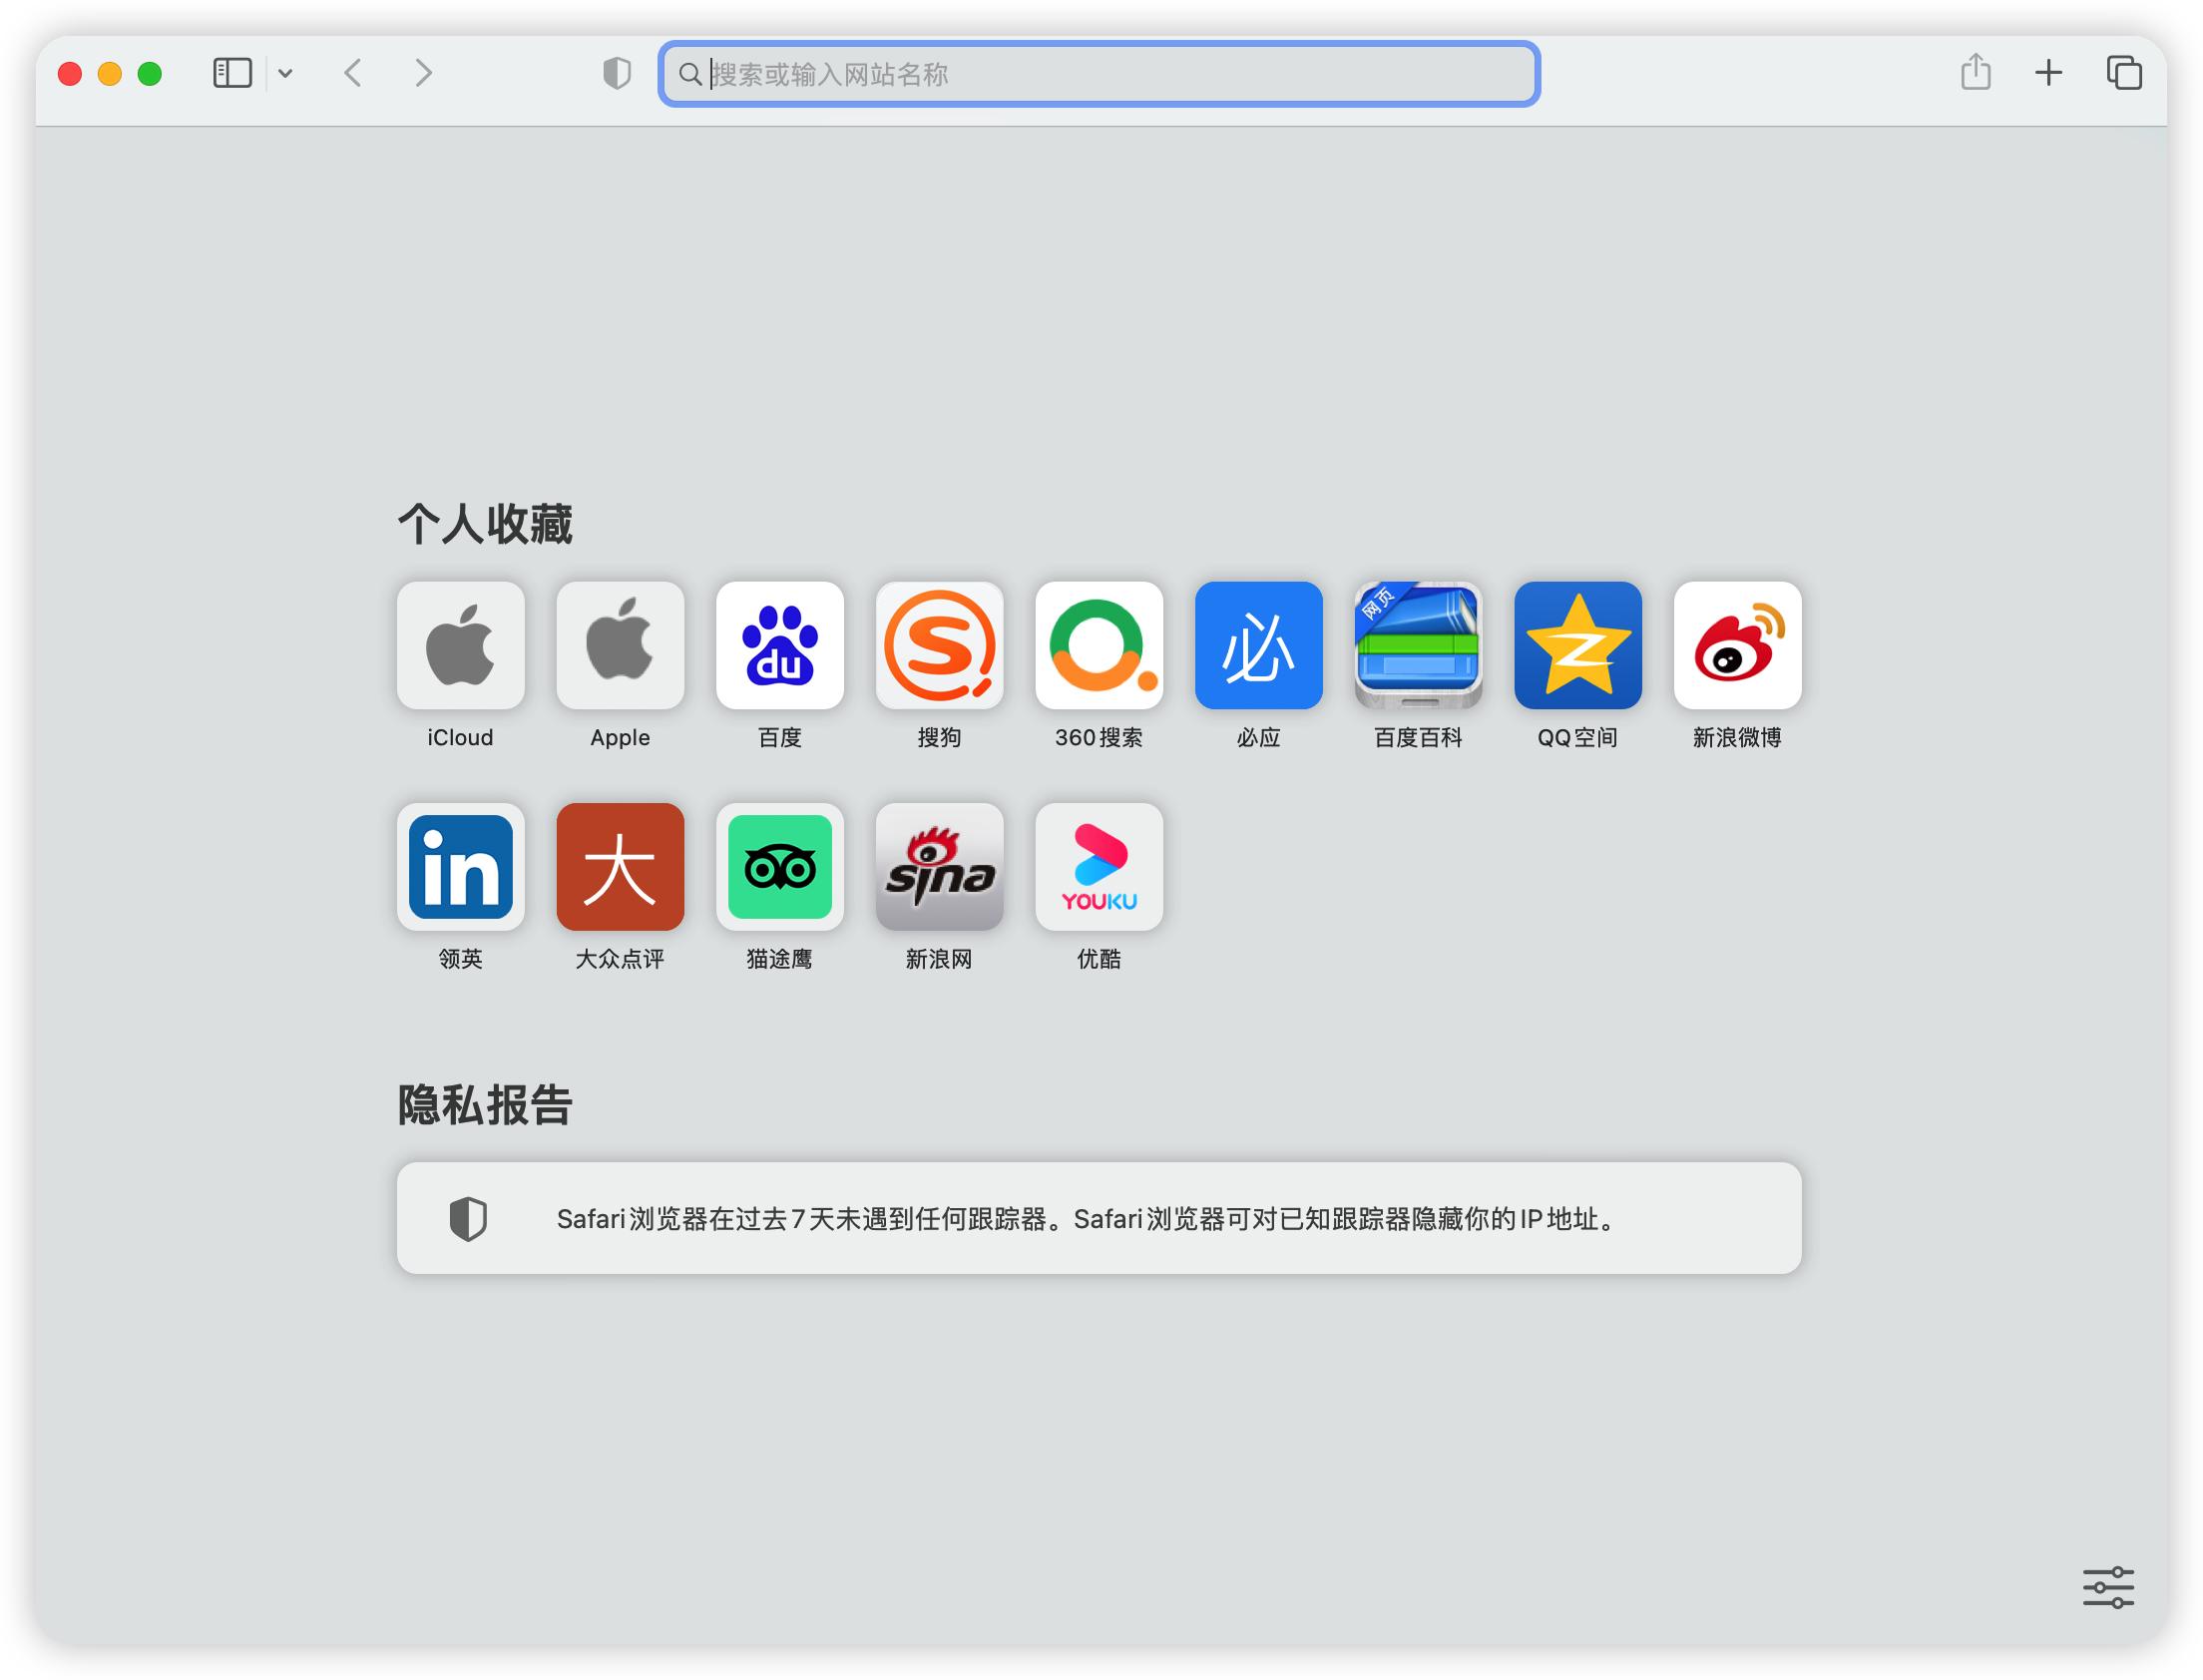Open 优酷 from favorites
This screenshot has width=2203, height=1680.
(1100, 868)
